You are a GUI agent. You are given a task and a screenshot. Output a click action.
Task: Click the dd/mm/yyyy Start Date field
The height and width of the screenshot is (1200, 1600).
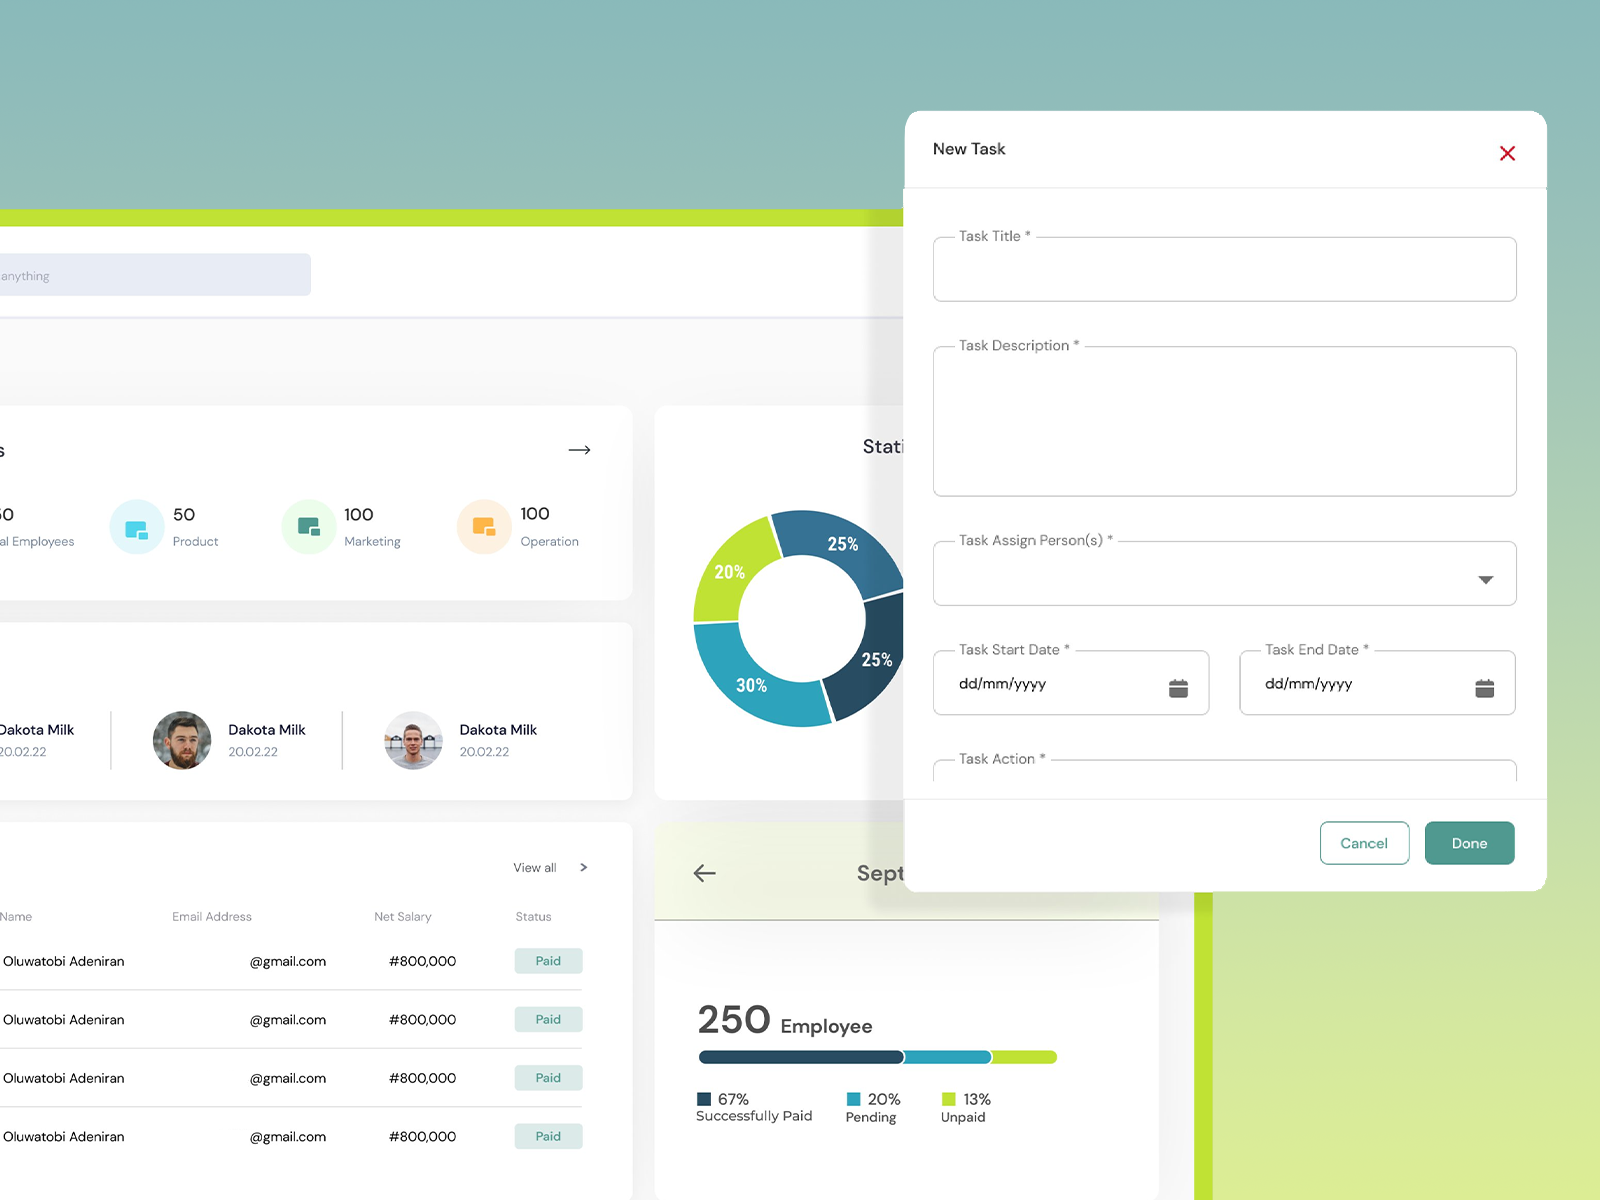1050,684
